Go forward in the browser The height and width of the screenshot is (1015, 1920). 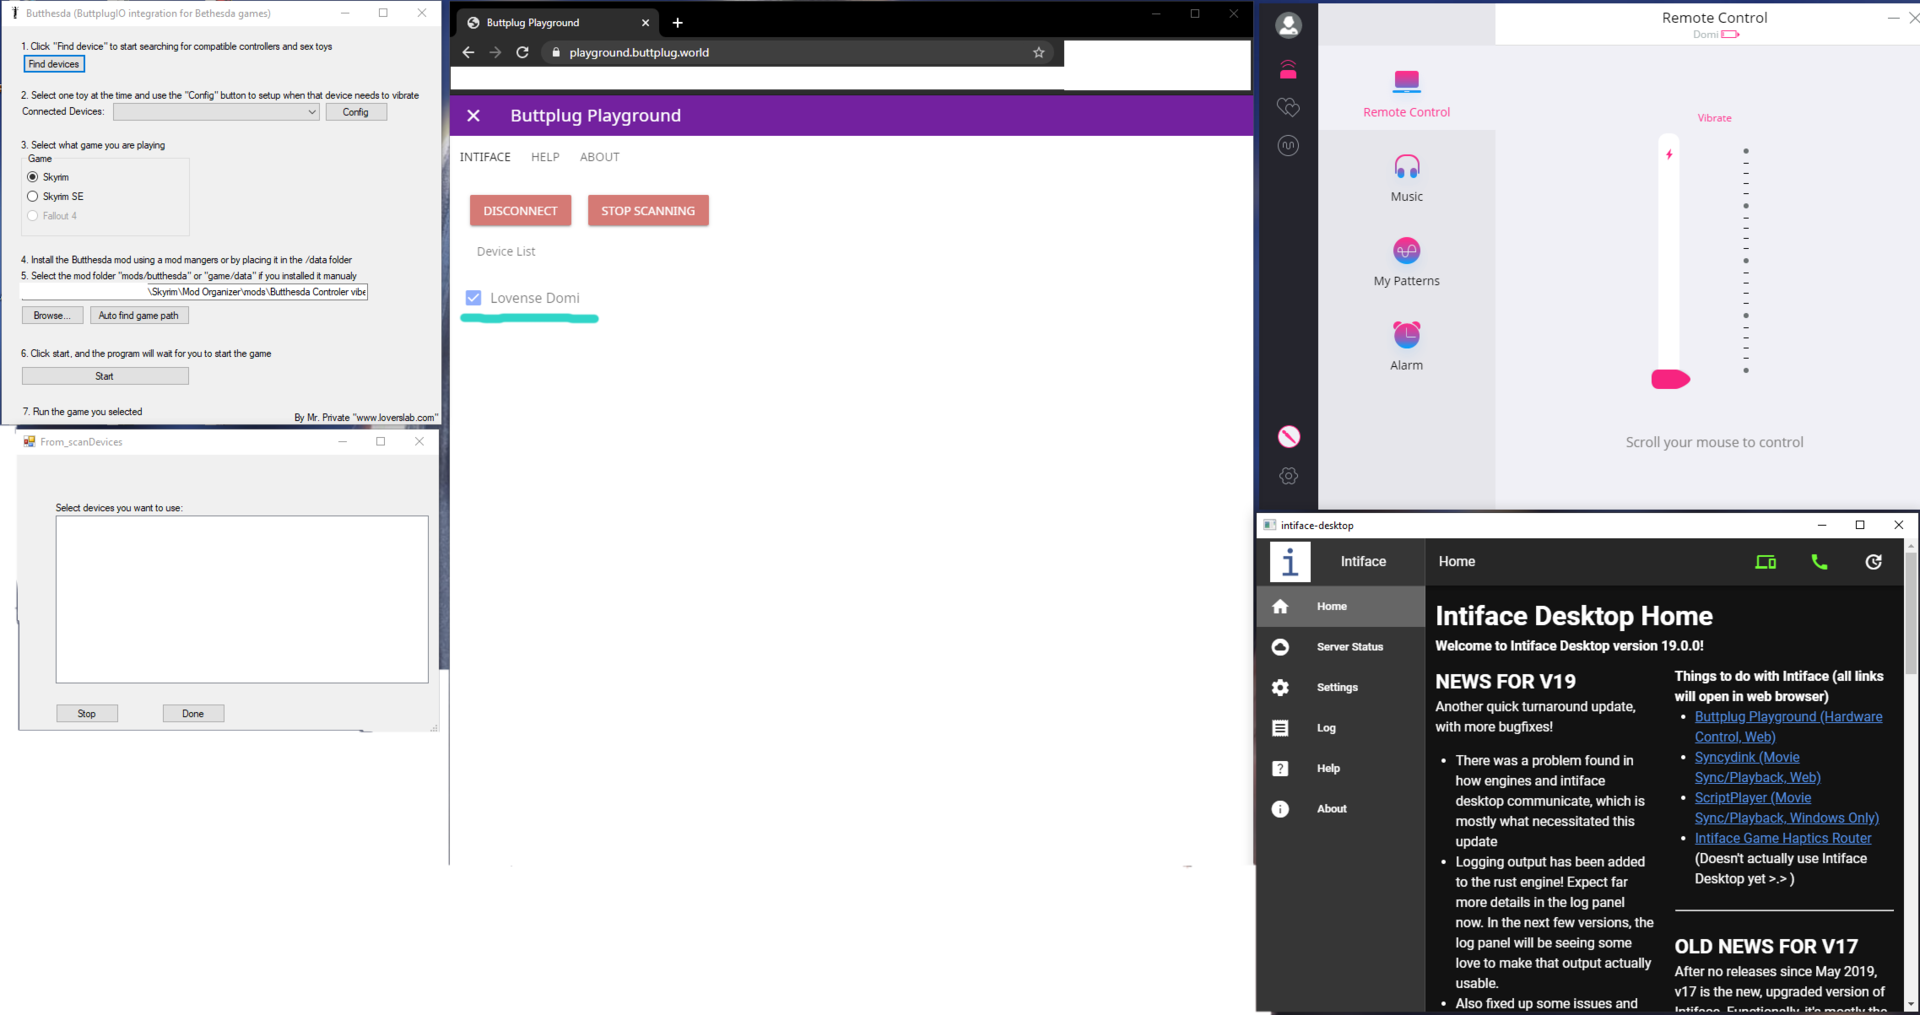coord(495,52)
